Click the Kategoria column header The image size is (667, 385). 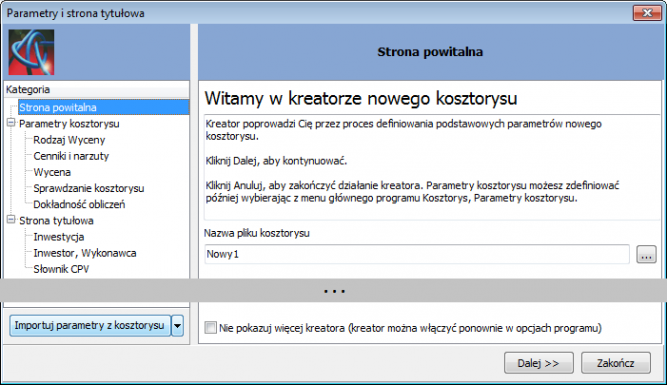pyautogui.click(x=96, y=89)
